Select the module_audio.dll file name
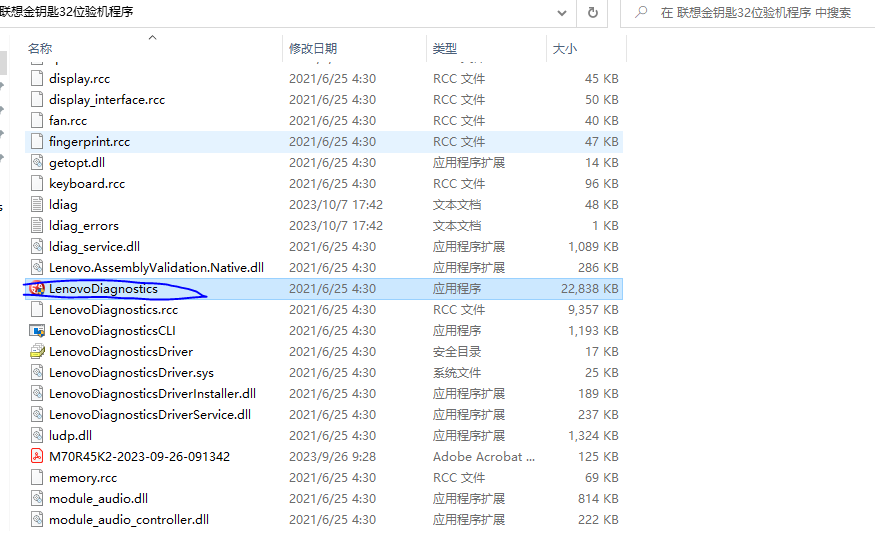The image size is (875, 536). pos(98,499)
